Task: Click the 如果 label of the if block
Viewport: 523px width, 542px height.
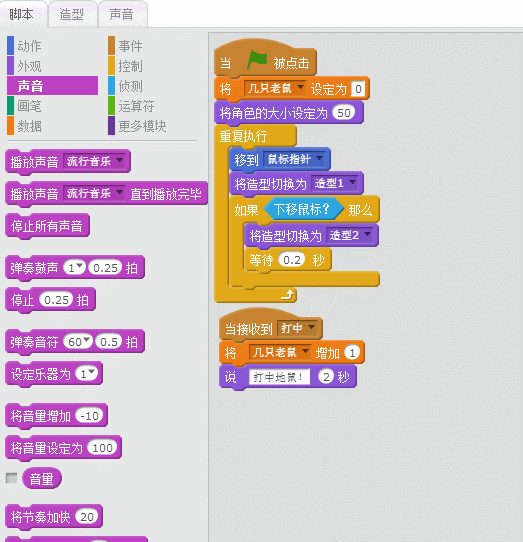Action: pos(246,210)
